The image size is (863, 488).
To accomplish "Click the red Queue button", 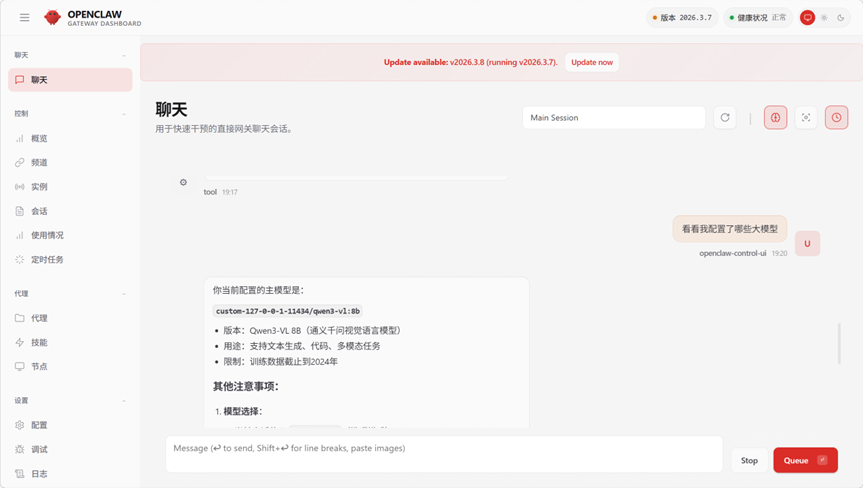I will (805, 460).
